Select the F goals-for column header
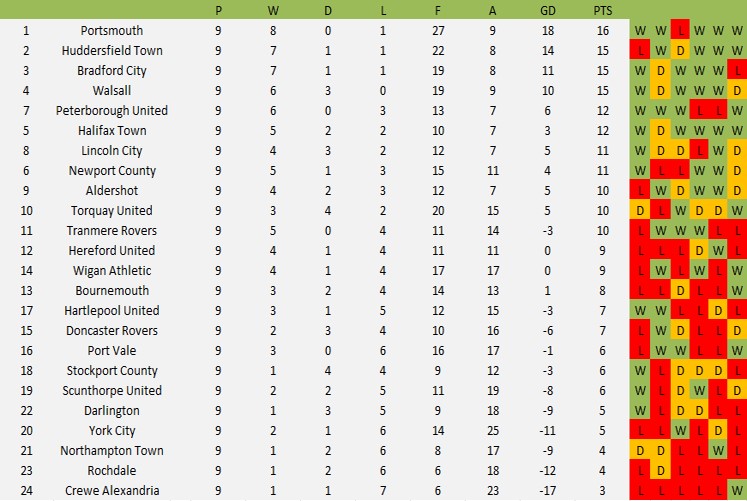 pos(437,10)
